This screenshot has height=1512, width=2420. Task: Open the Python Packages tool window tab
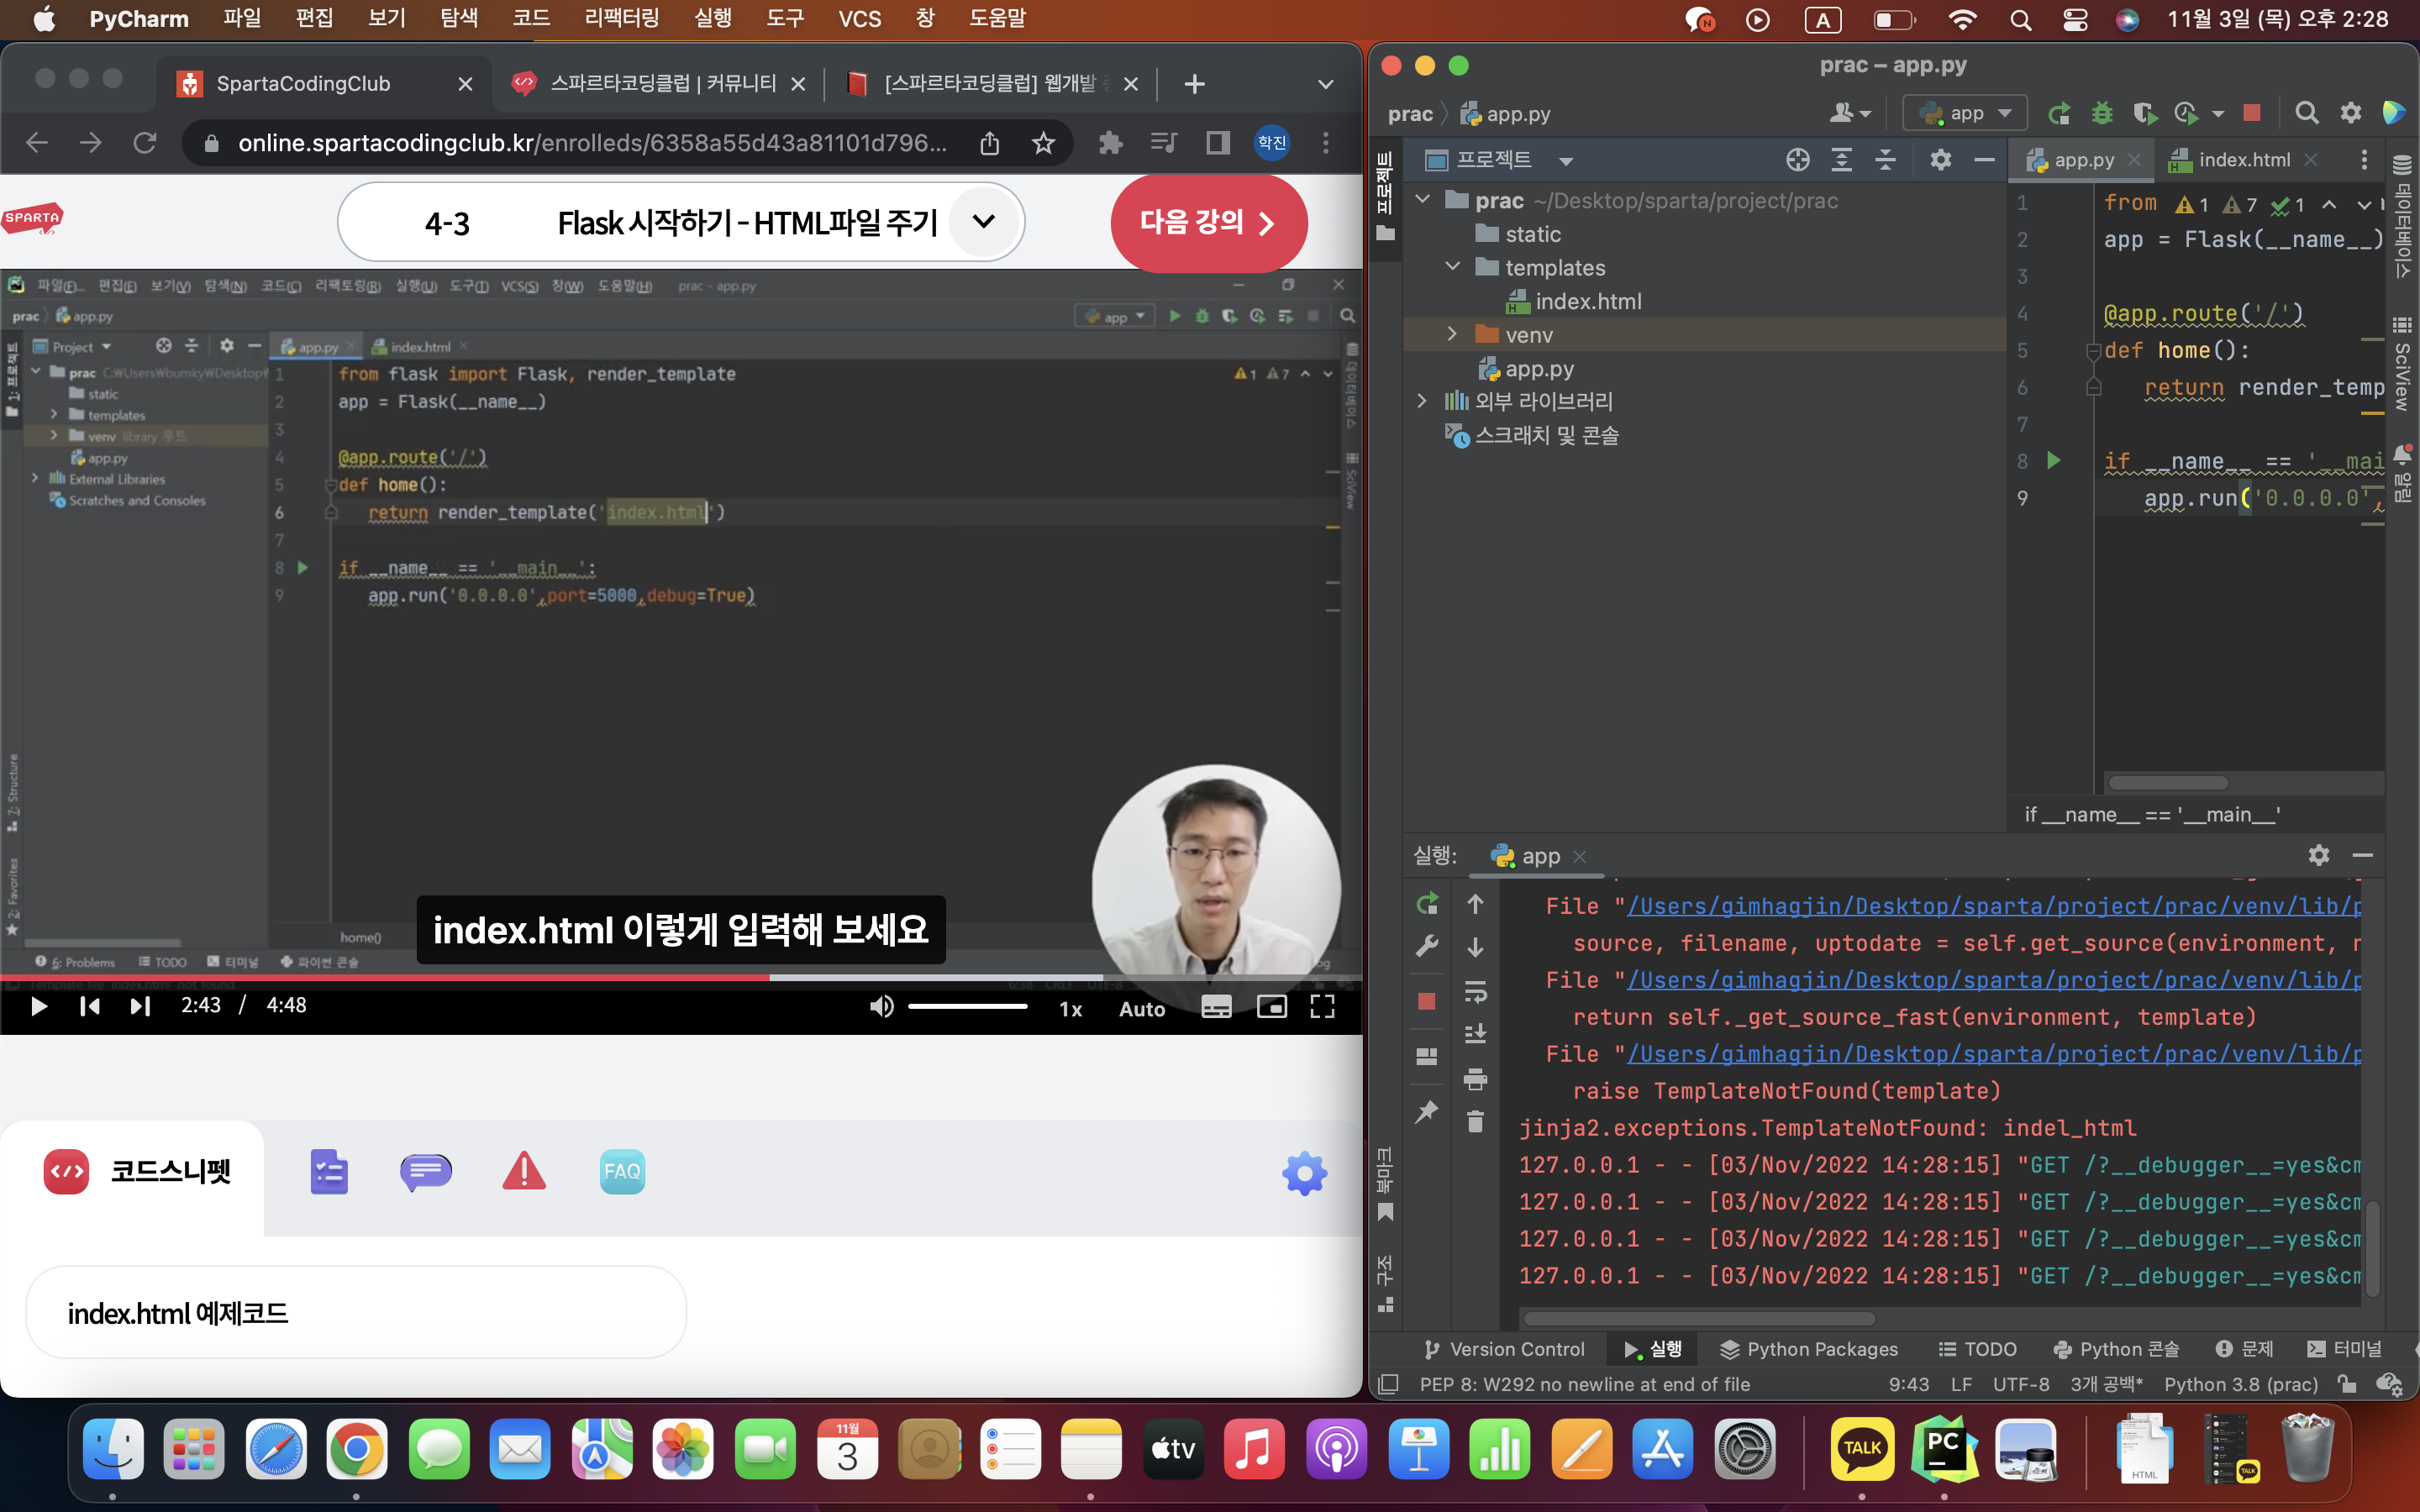tap(1808, 1349)
